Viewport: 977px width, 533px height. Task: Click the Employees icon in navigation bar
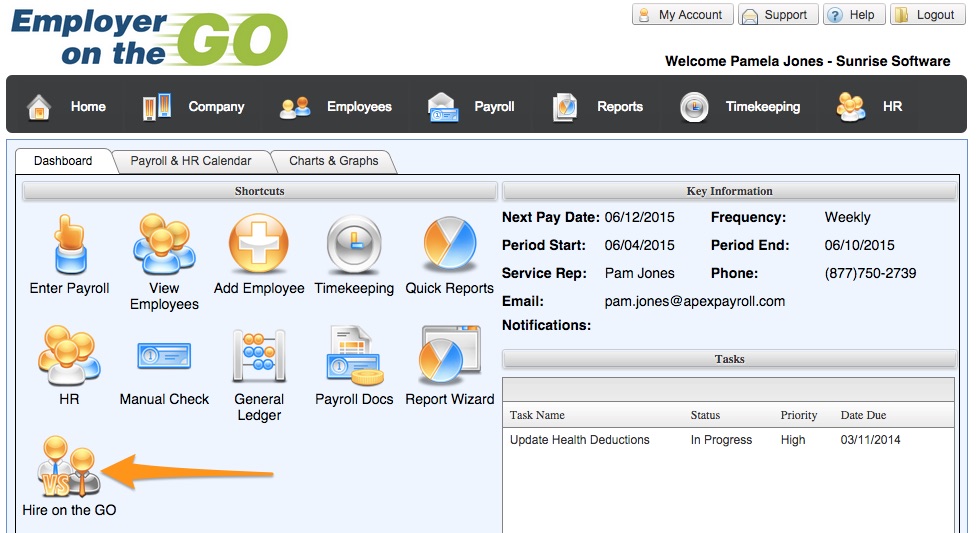tap(295, 107)
